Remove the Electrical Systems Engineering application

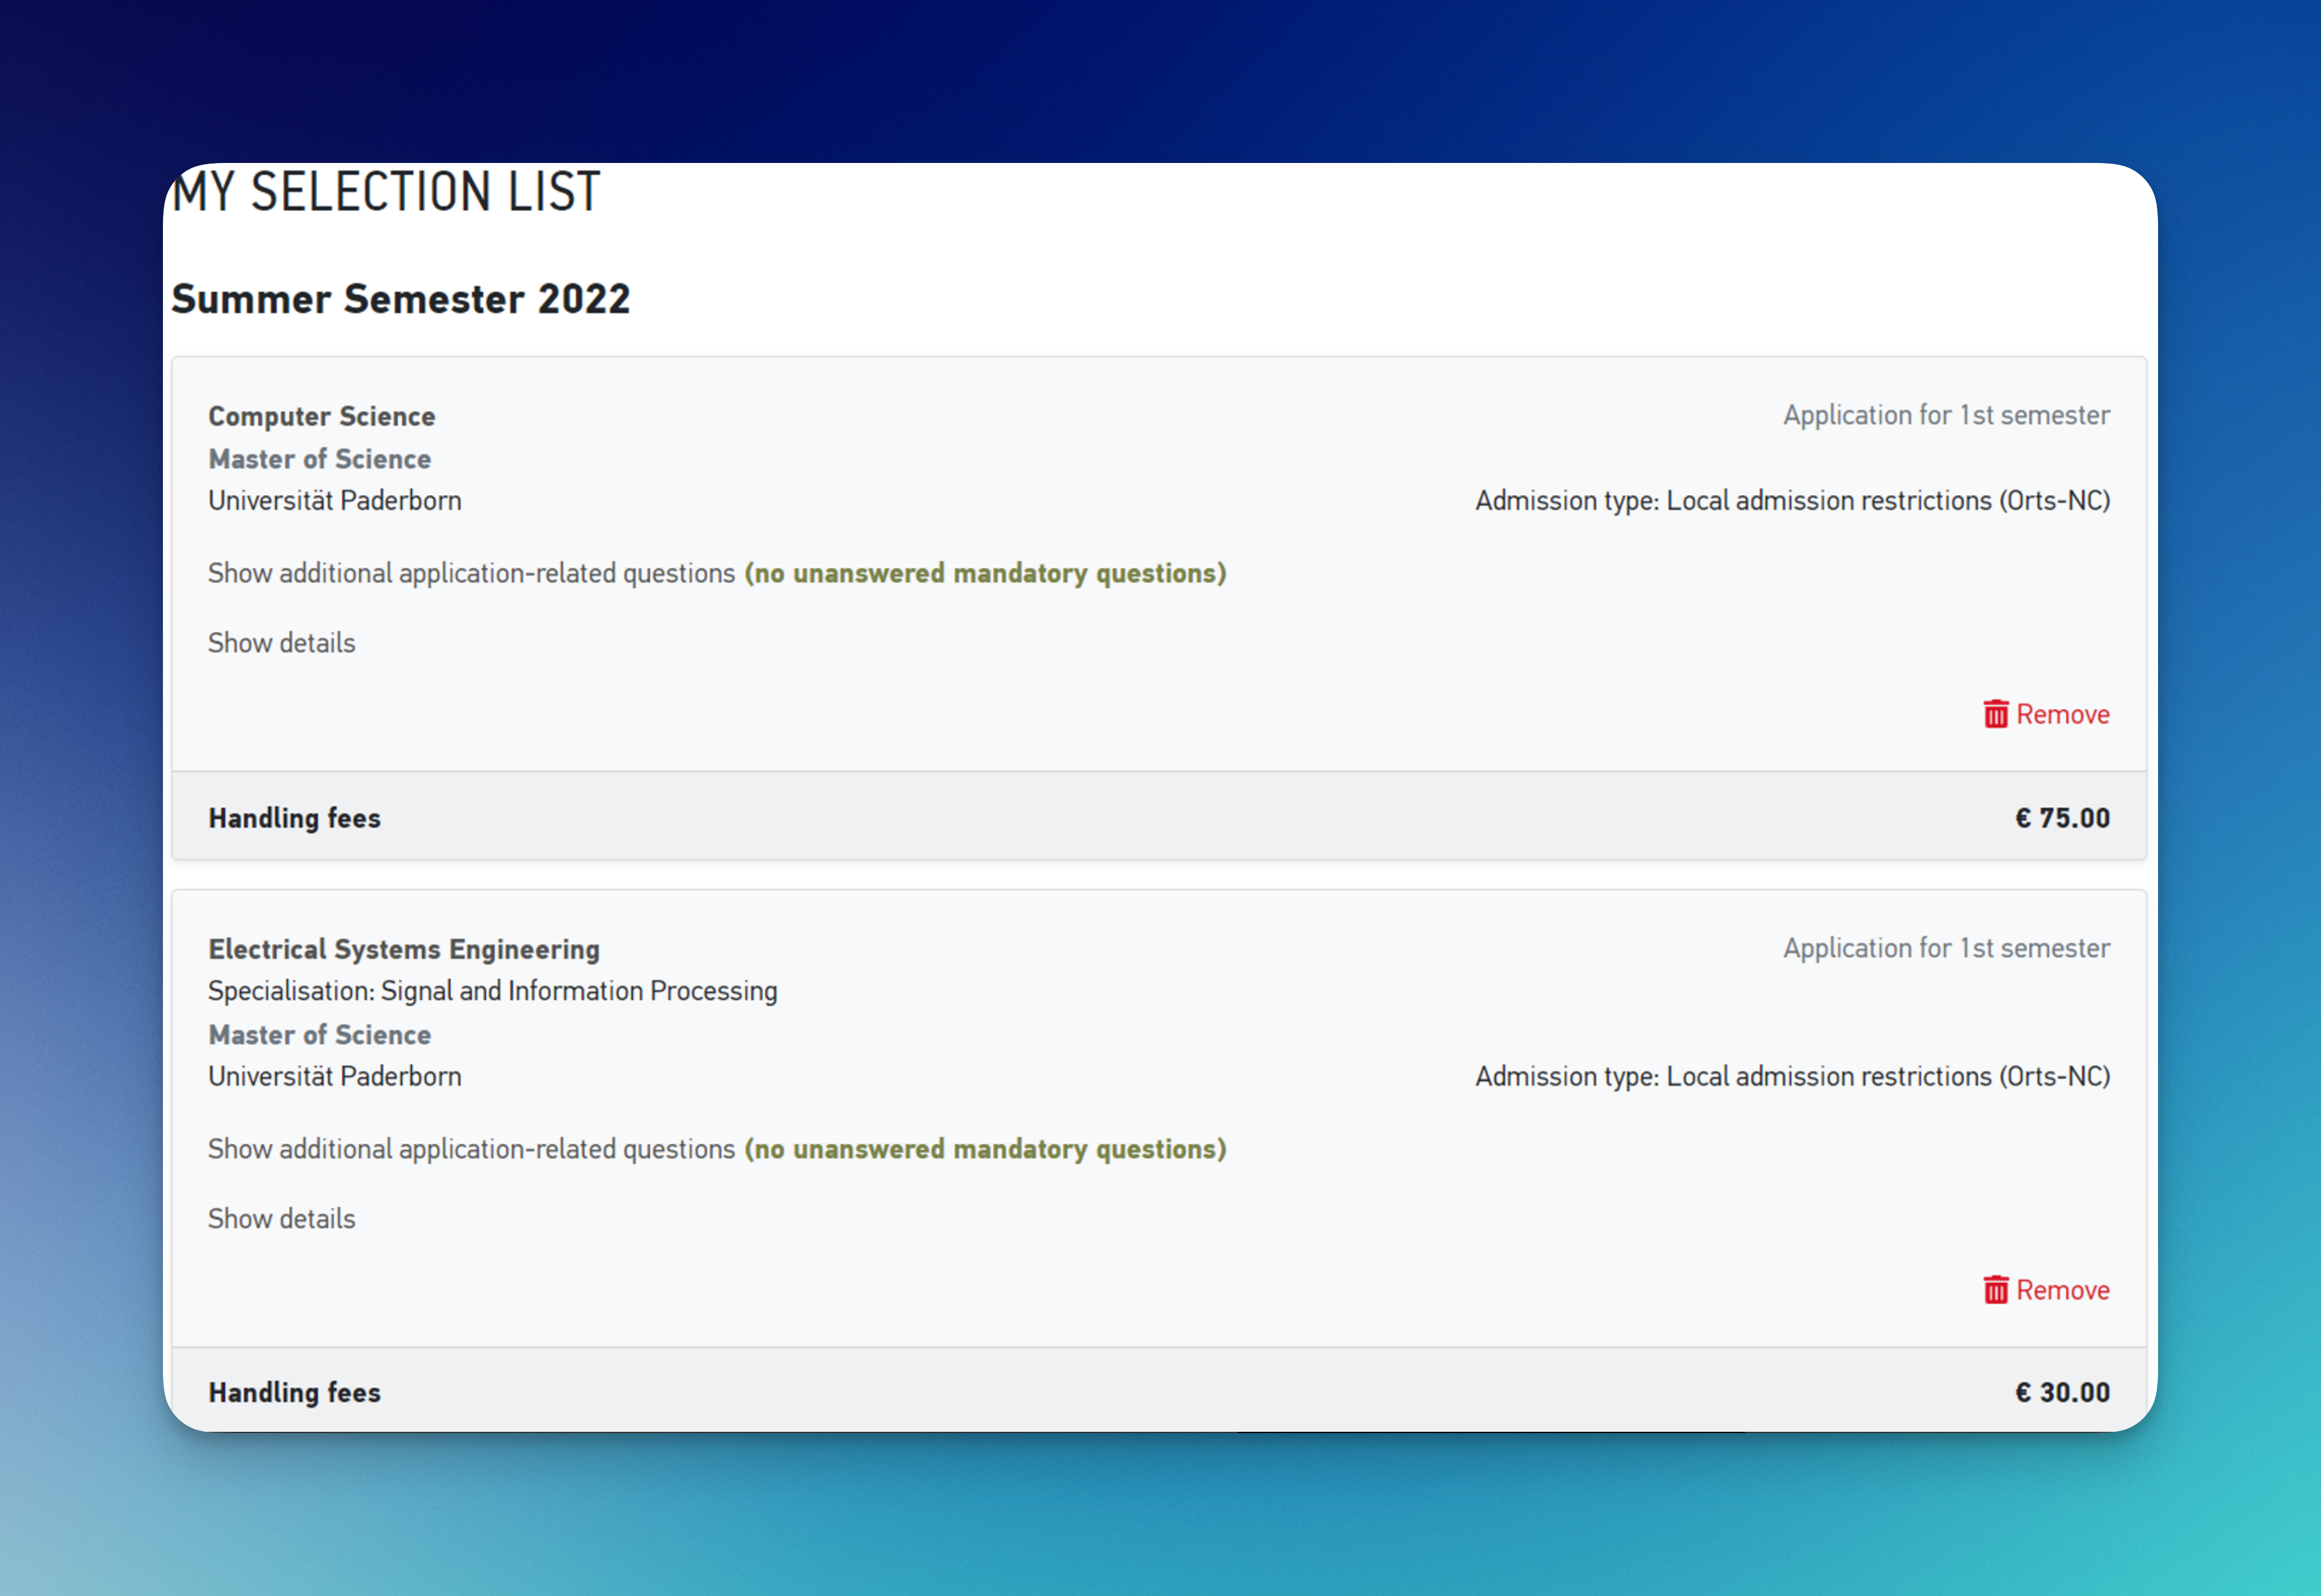point(2046,1290)
